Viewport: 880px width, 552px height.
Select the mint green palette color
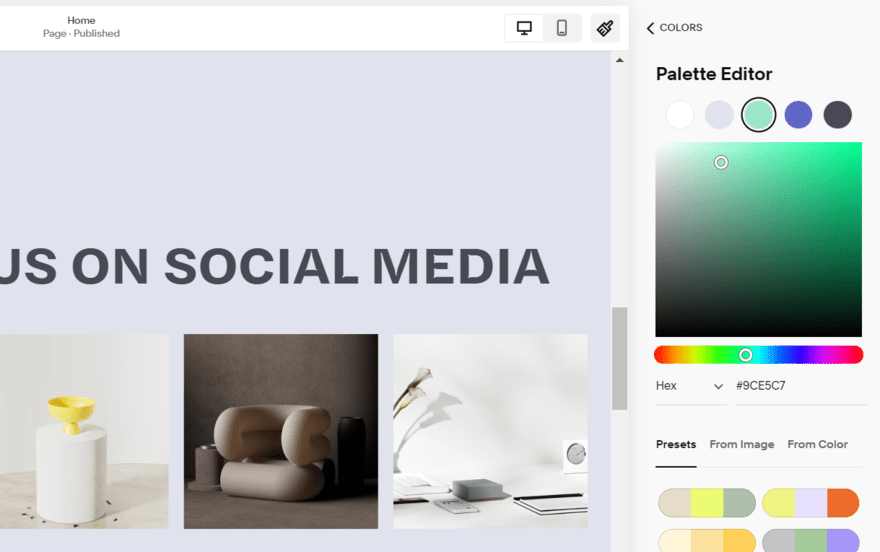(x=758, y=115)
